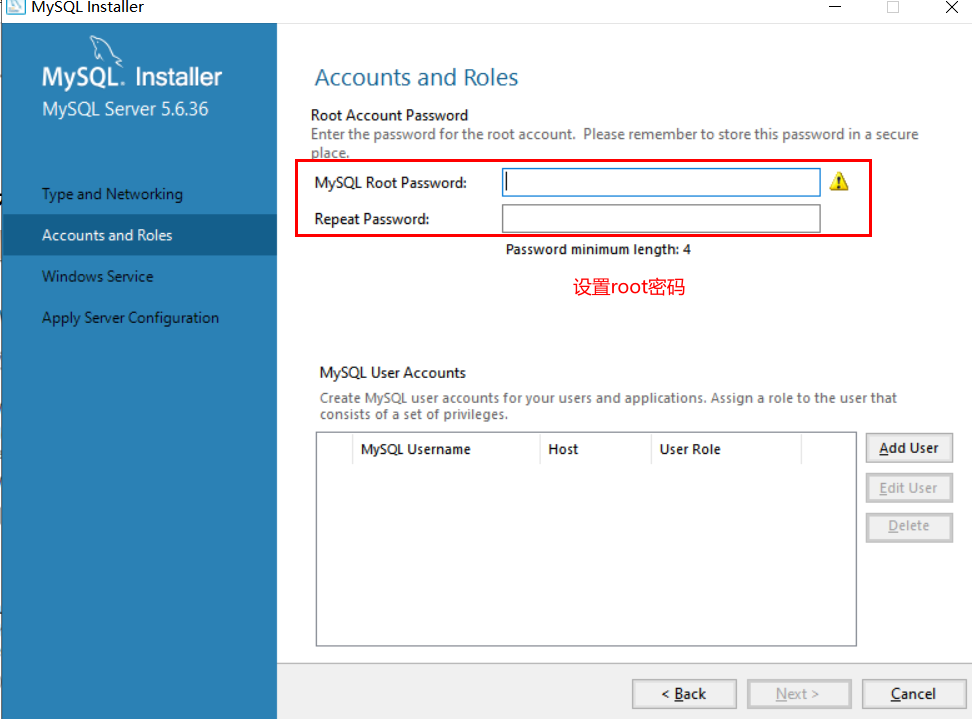Select the Type and Networking step
The image size is (972, 719).
pyautogui.click(x=112, y=194)
